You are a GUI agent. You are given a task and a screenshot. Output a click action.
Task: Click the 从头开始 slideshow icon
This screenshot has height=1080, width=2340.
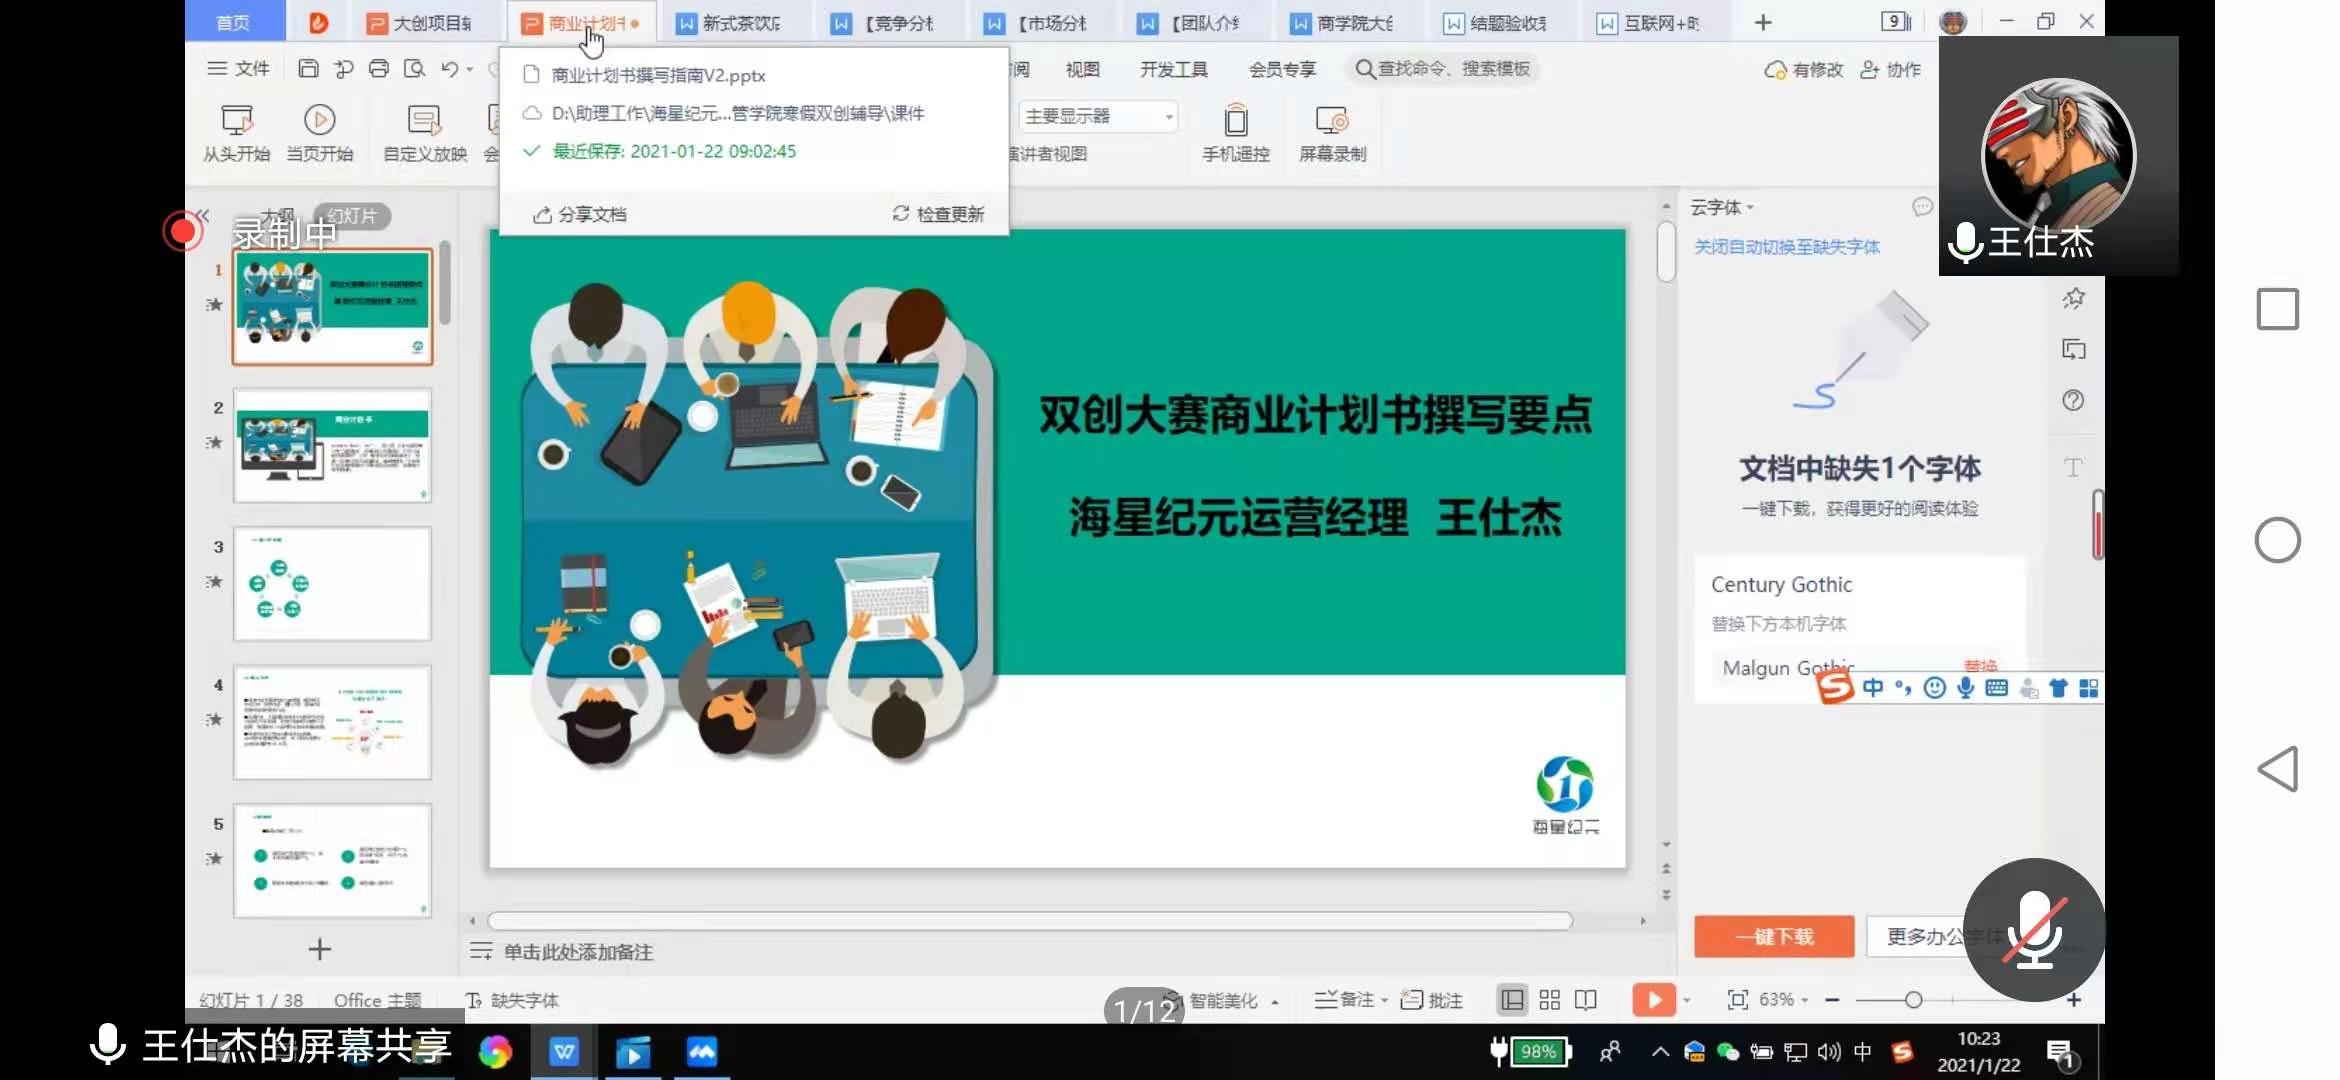pyautogui.click(x=236, y=121)
